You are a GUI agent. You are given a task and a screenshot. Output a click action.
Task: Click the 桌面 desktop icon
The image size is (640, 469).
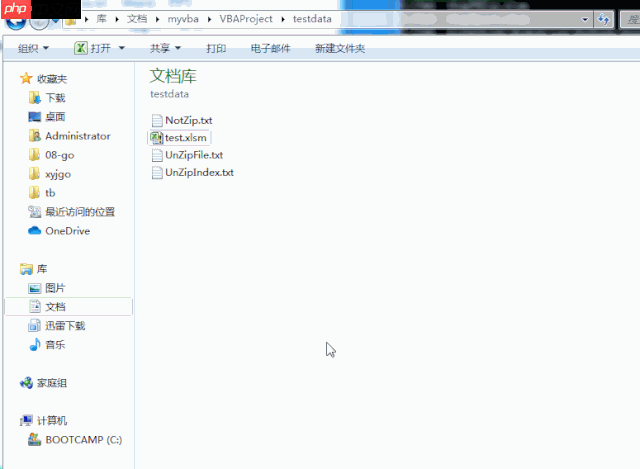pyautogui.click(x=35, y=117)
